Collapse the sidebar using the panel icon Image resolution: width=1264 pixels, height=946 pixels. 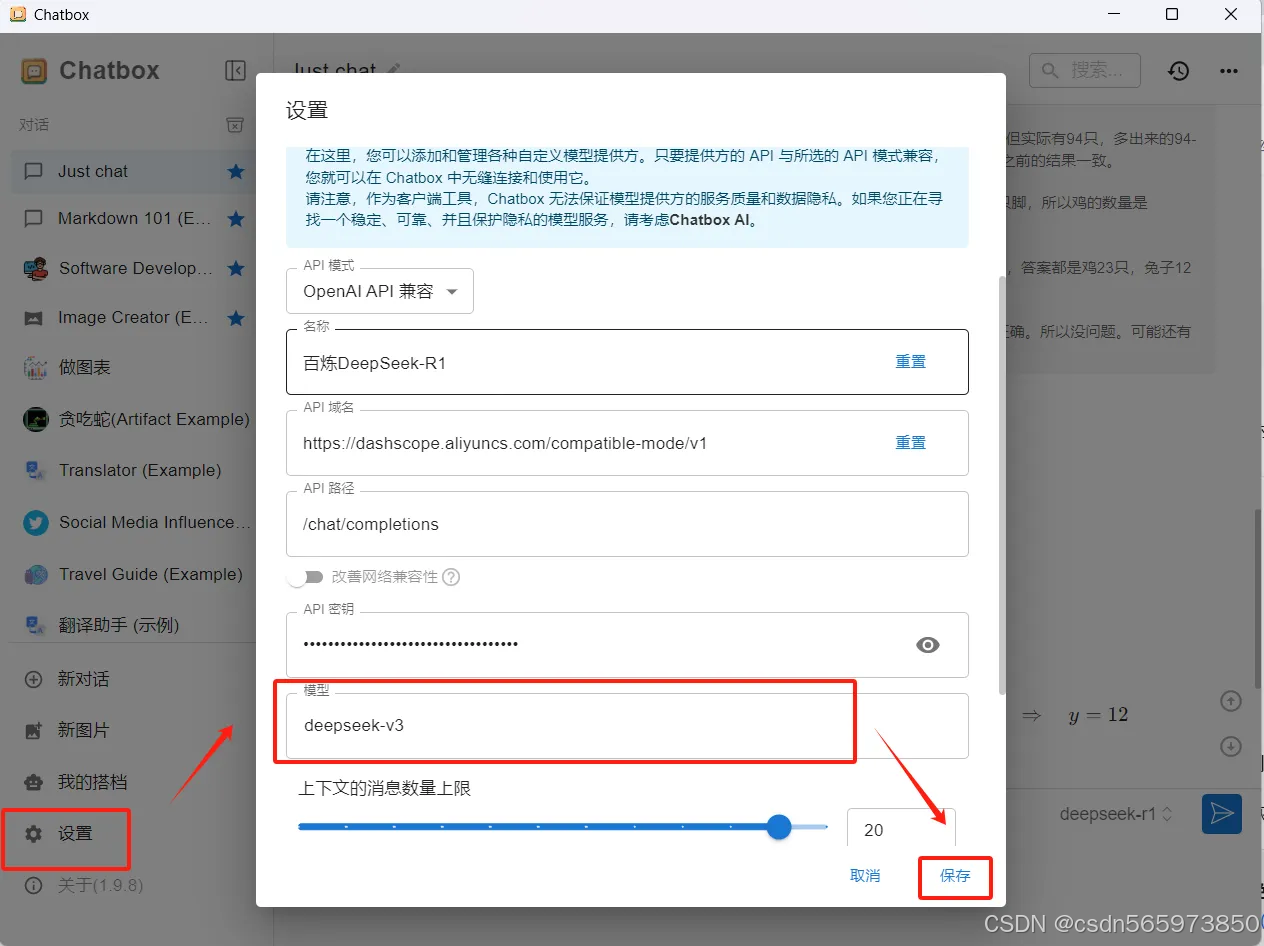235,70
